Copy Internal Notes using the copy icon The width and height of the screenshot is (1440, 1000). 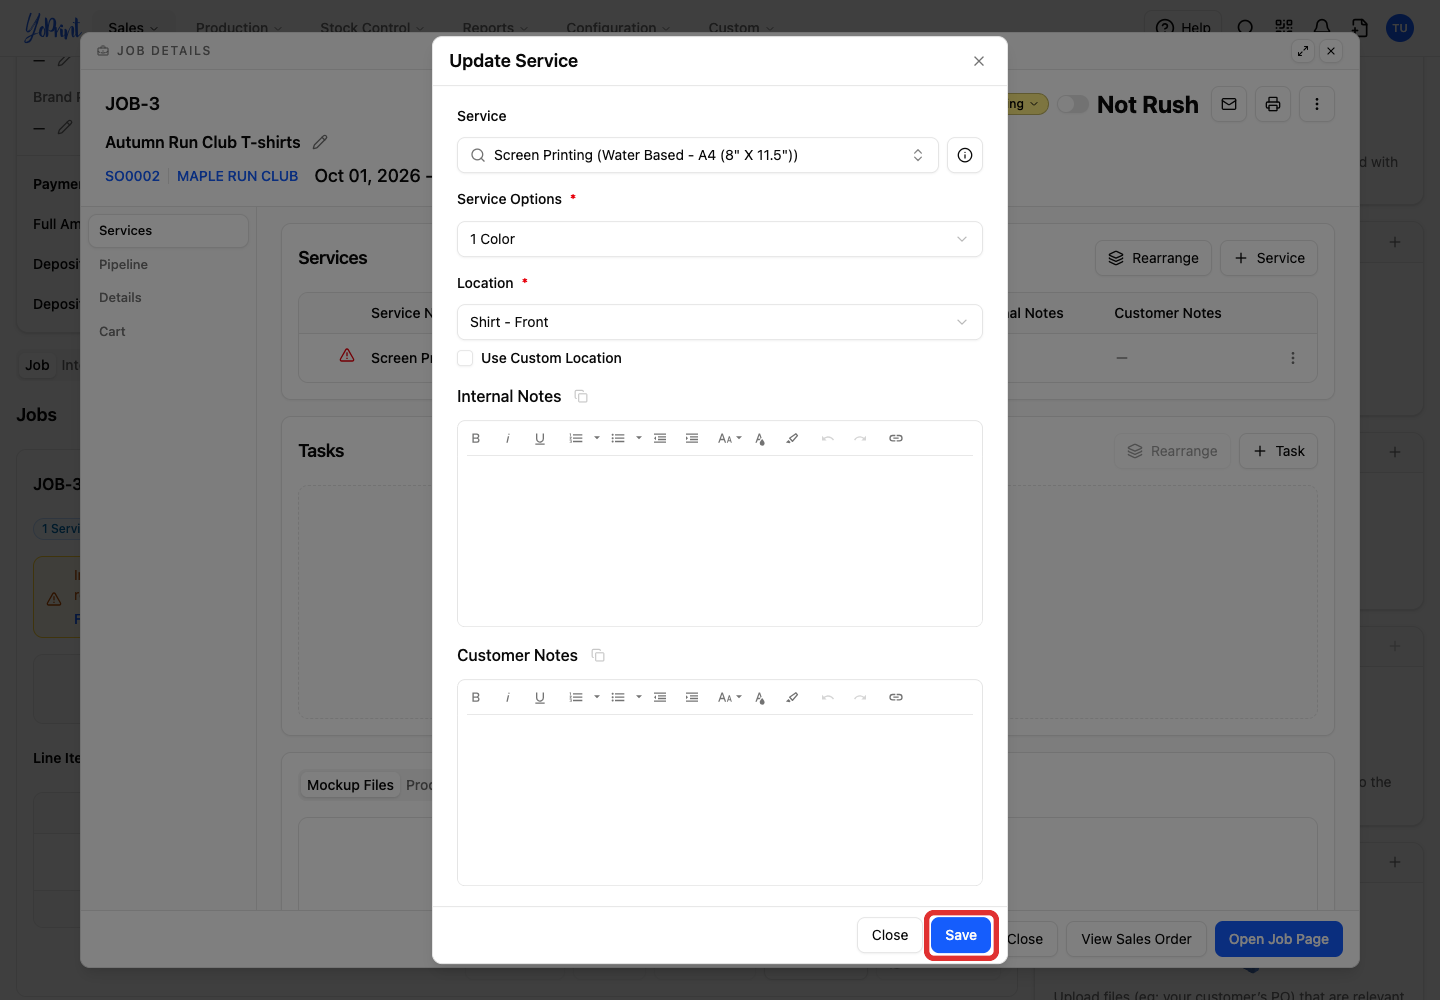click(x=581, y=397)
